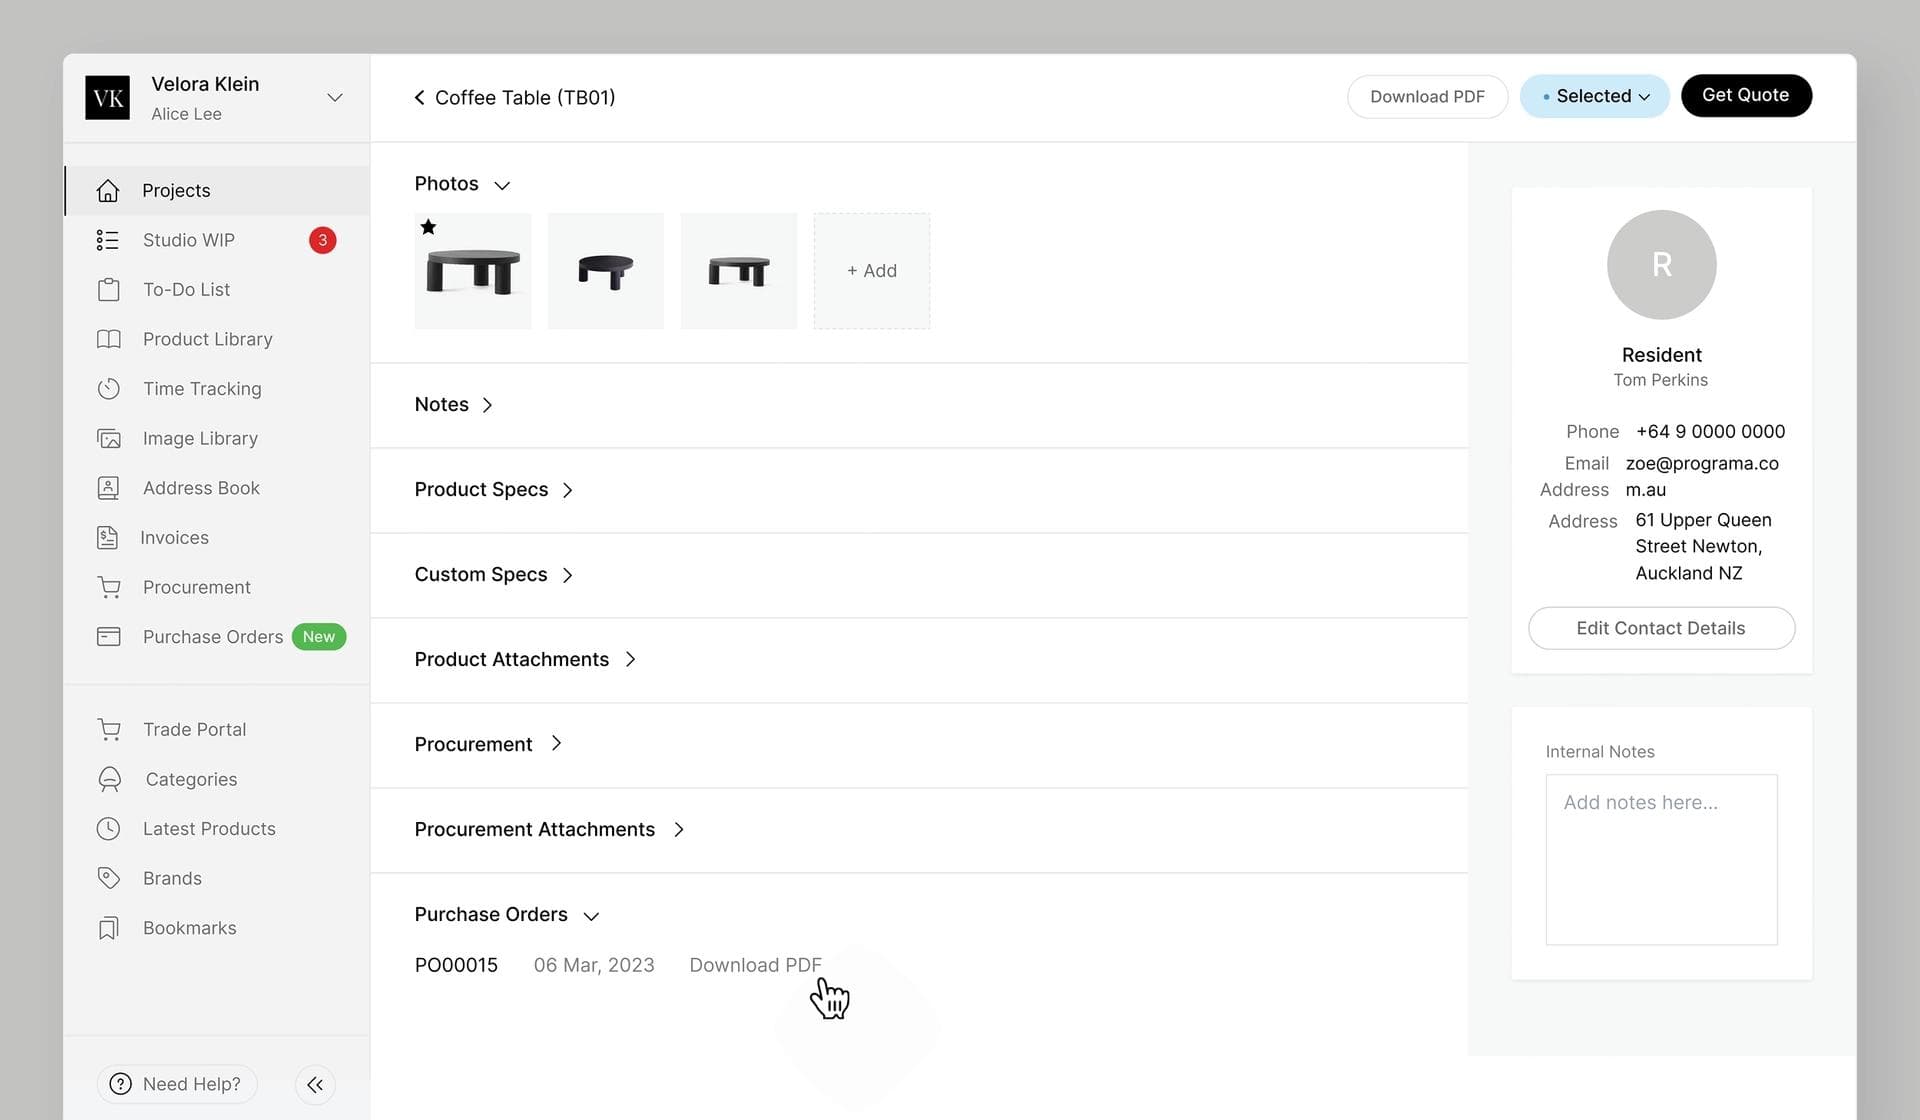Add a new photo with + Add
Image resolution: width=1920 pixels, height=1120 pixels.
(x=871, y=271)
